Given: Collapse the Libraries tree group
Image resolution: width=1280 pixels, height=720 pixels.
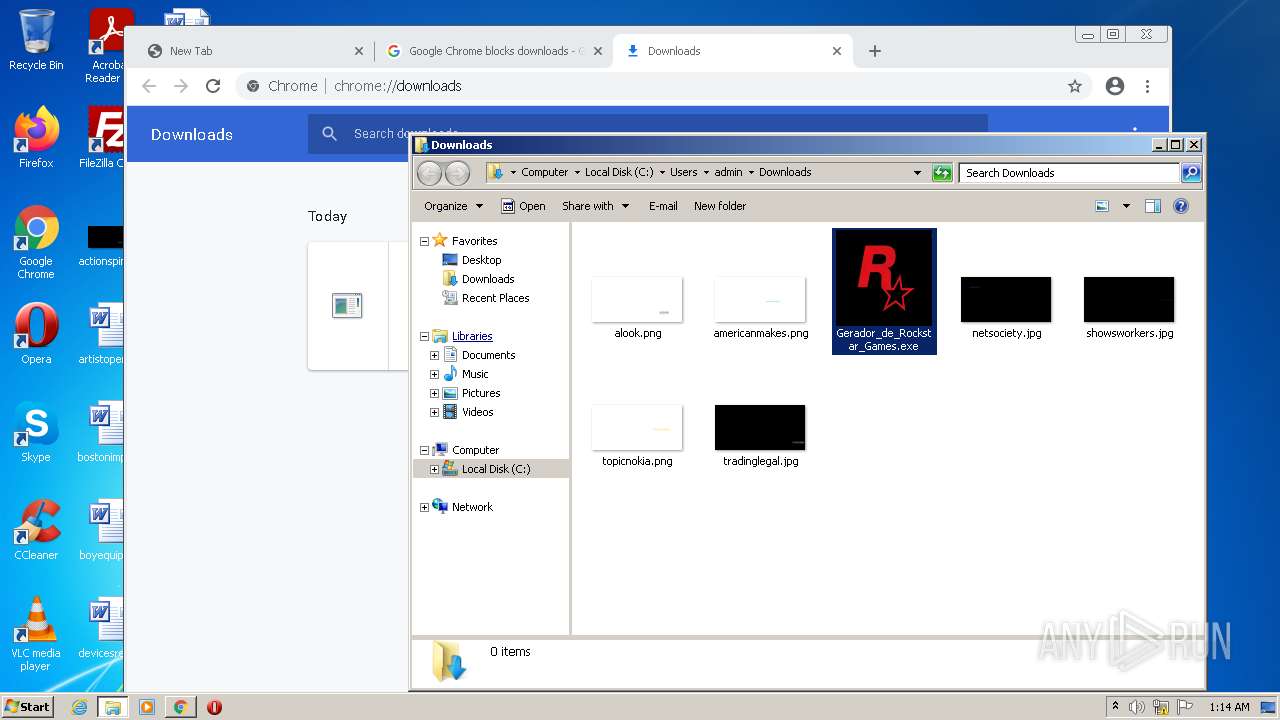Looking at the screenshot, I should pyautogui.click(x=424, y=336).
